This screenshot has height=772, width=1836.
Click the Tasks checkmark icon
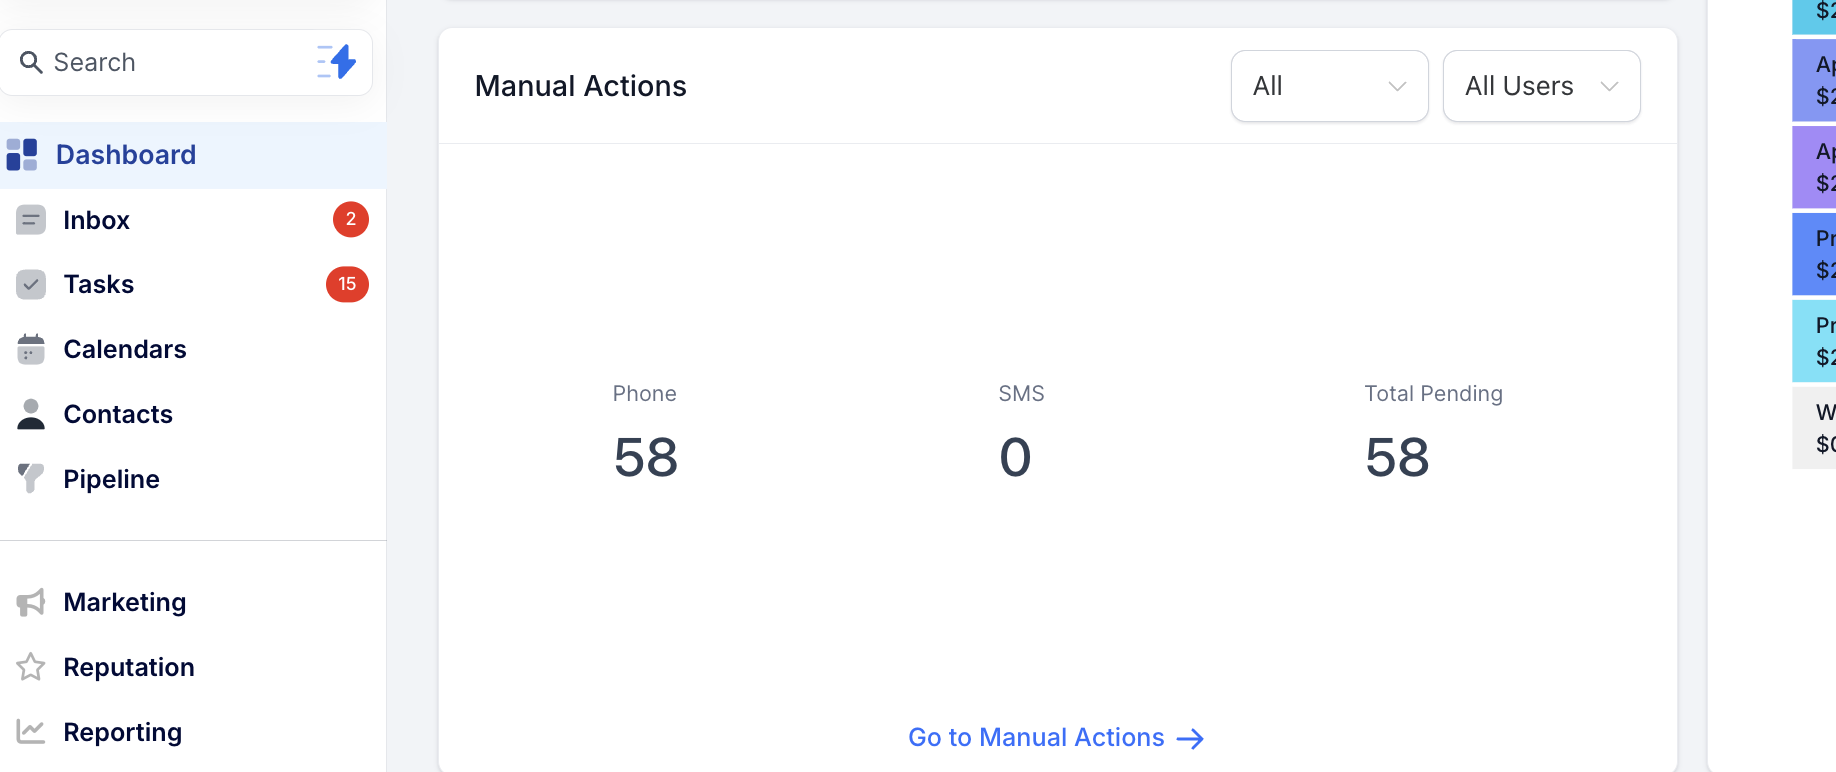(x=31, y=285)
